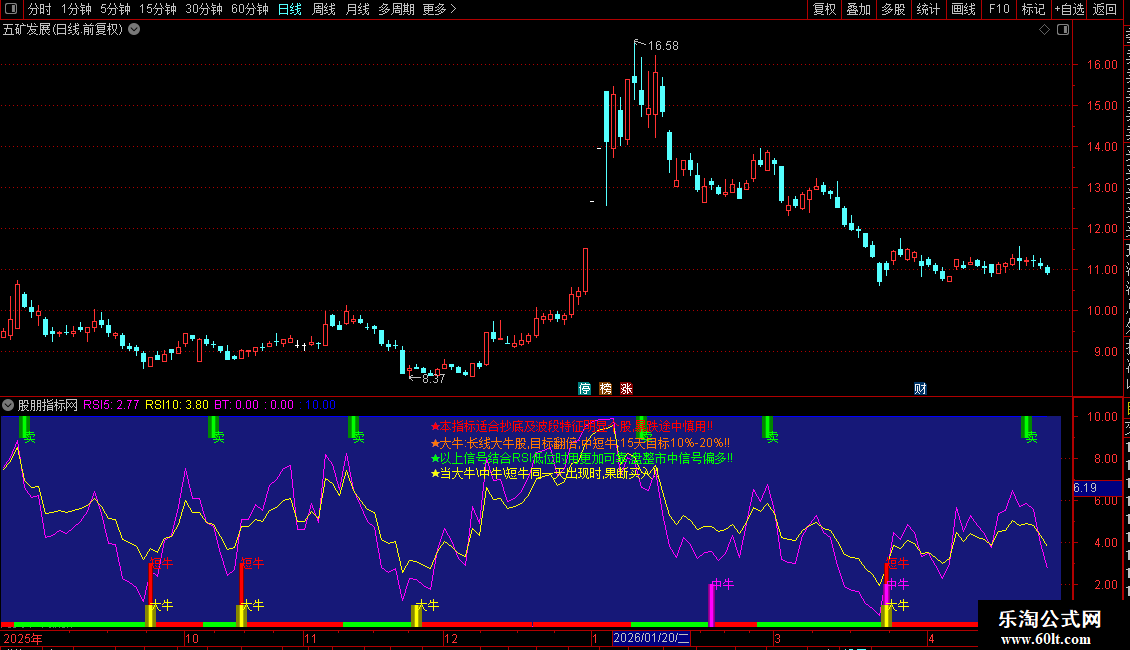This screenshot has height=650, width=1130.
Task: Click month 11 on time axis
Action: click(x=311, y=638)
